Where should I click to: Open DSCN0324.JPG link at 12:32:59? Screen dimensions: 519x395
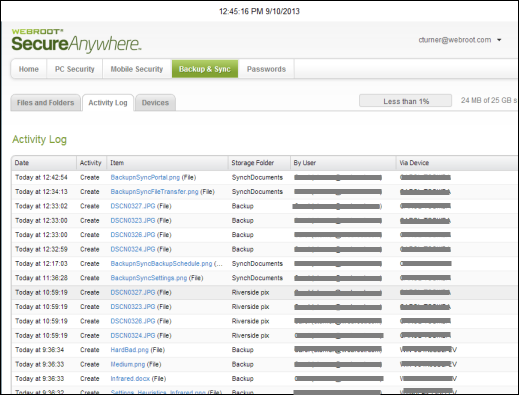pos(133,249)
